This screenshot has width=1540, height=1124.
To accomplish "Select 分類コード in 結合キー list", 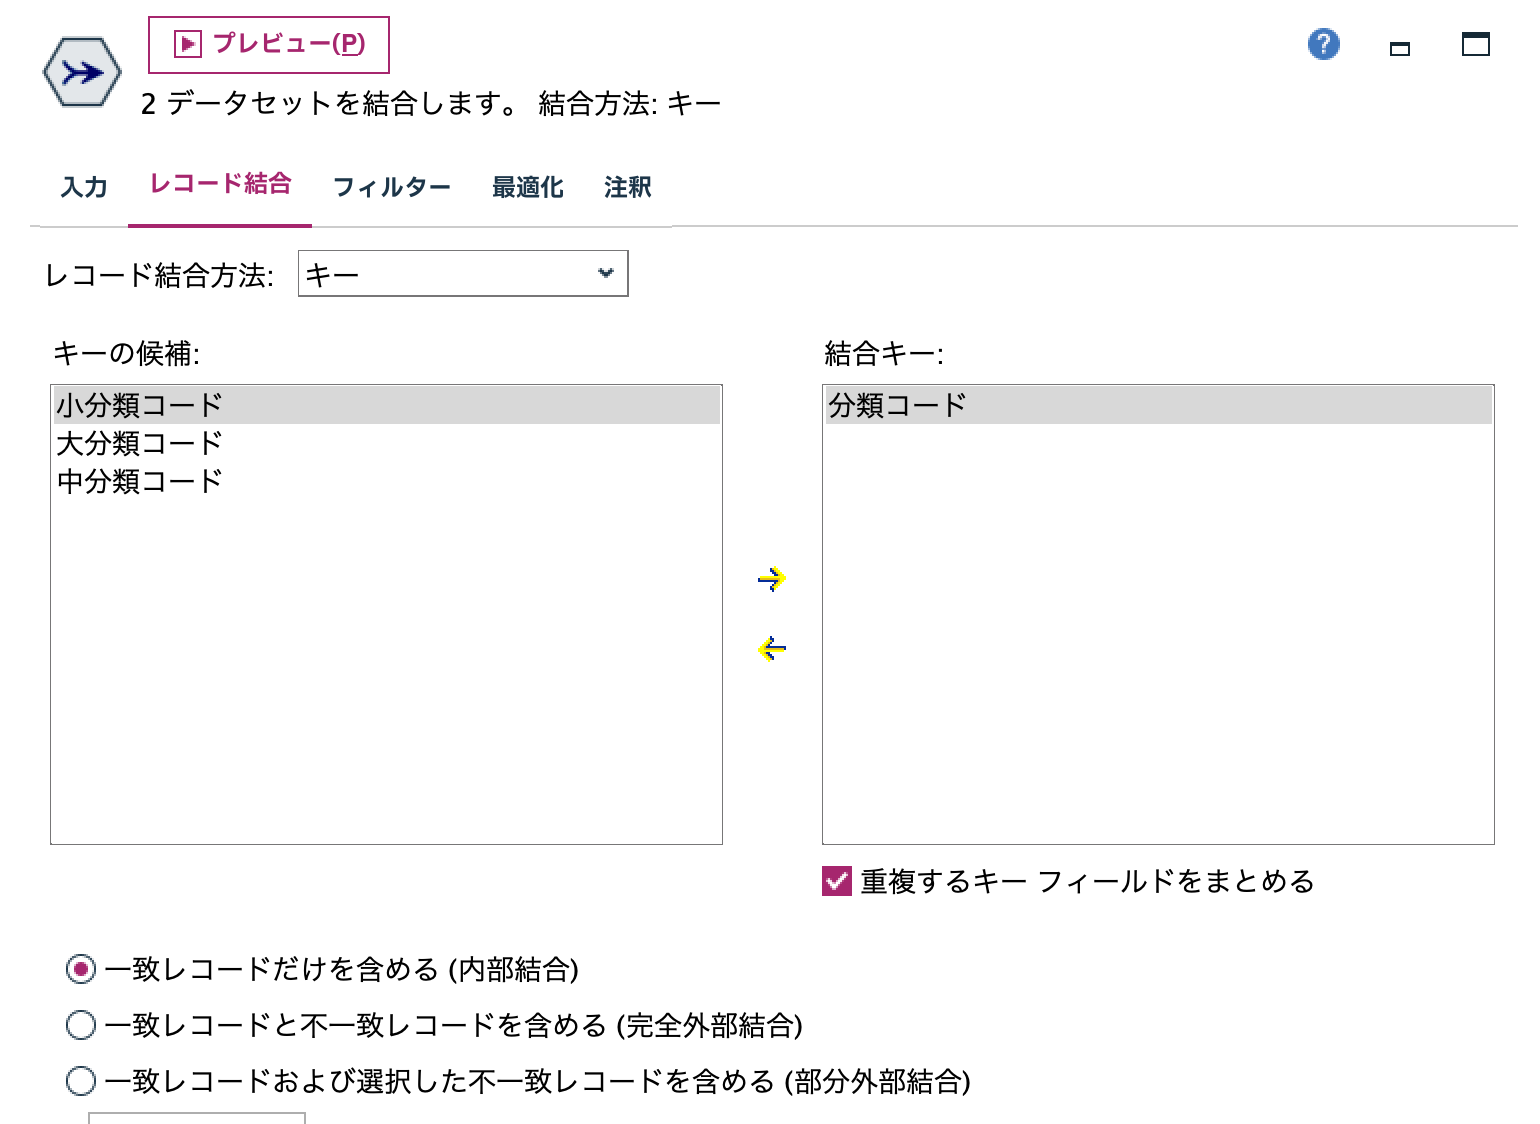I will (896, 405).
